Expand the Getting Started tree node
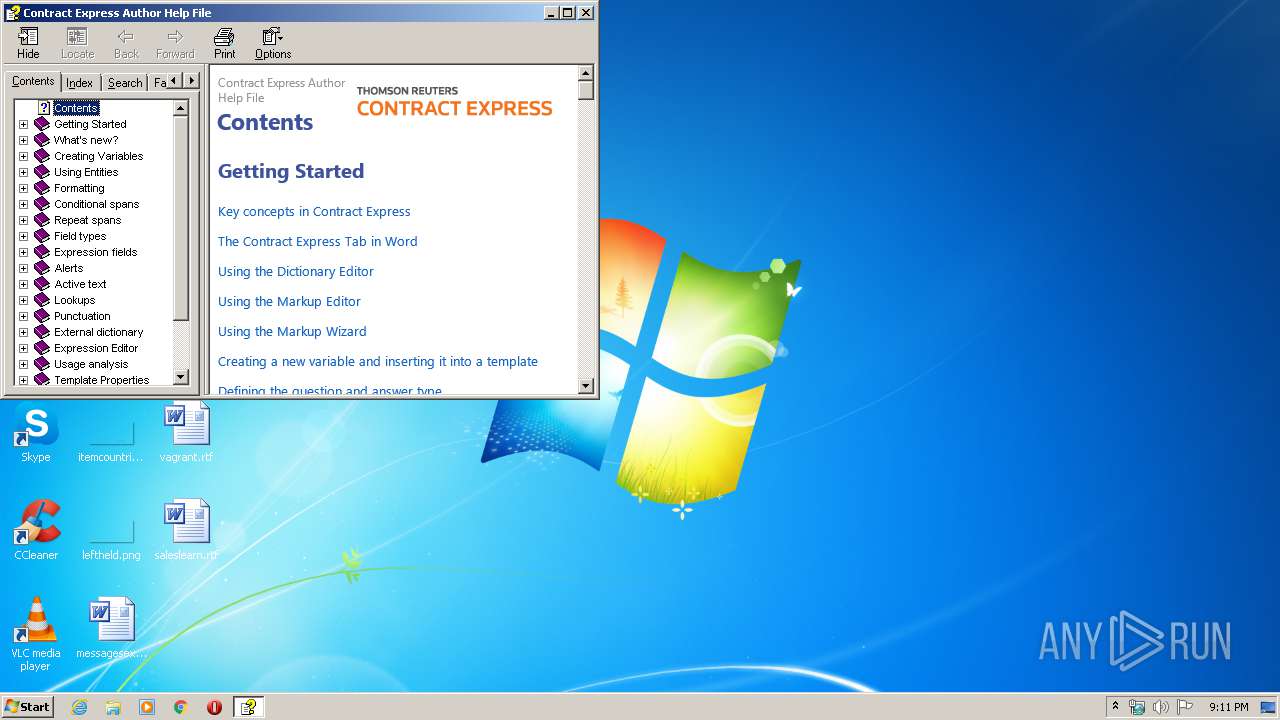The width and height of the screenshot is (1280, 720). tap(24, 124)
